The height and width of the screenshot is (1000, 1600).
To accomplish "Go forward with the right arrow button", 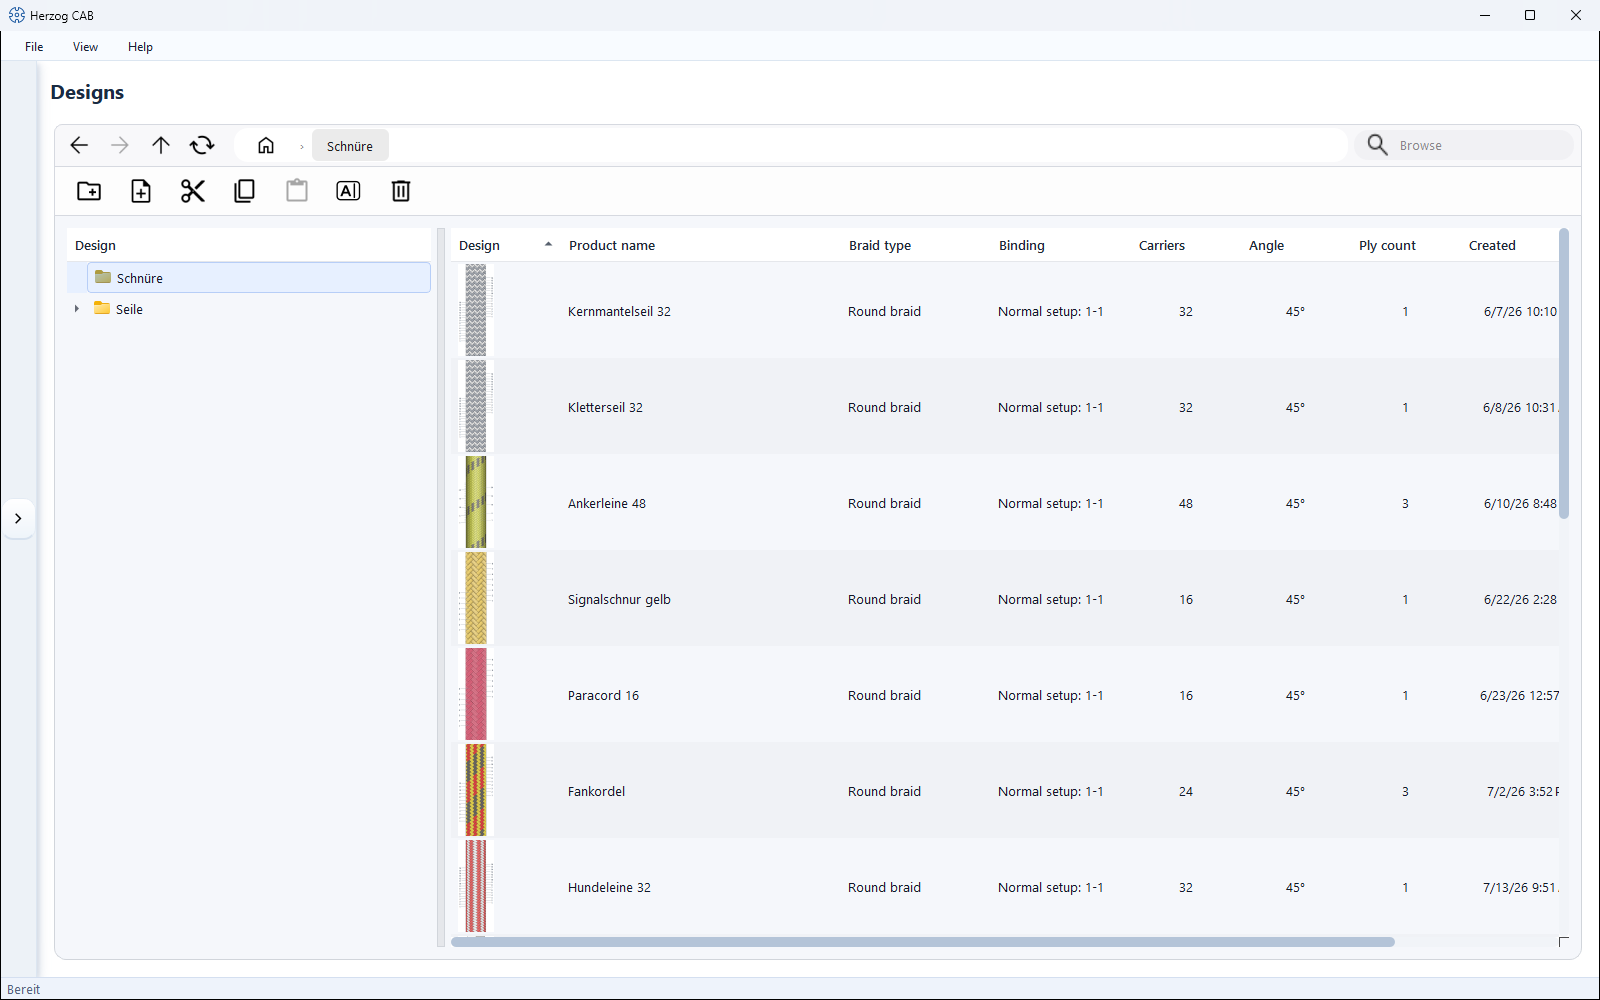I will pos(120,146).
